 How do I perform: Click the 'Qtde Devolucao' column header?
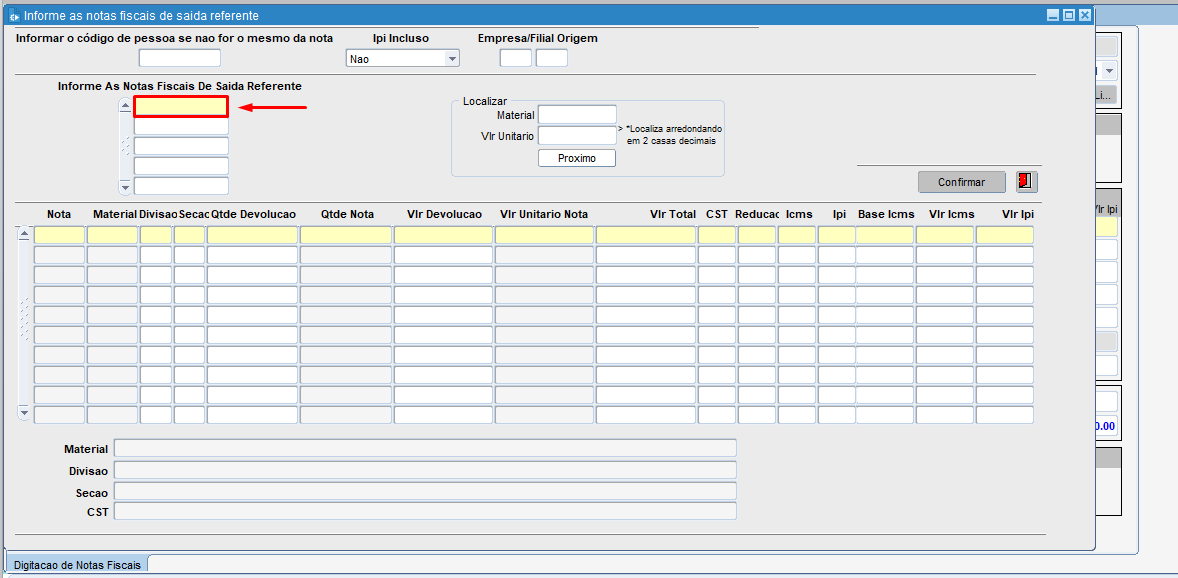(253, 214)
